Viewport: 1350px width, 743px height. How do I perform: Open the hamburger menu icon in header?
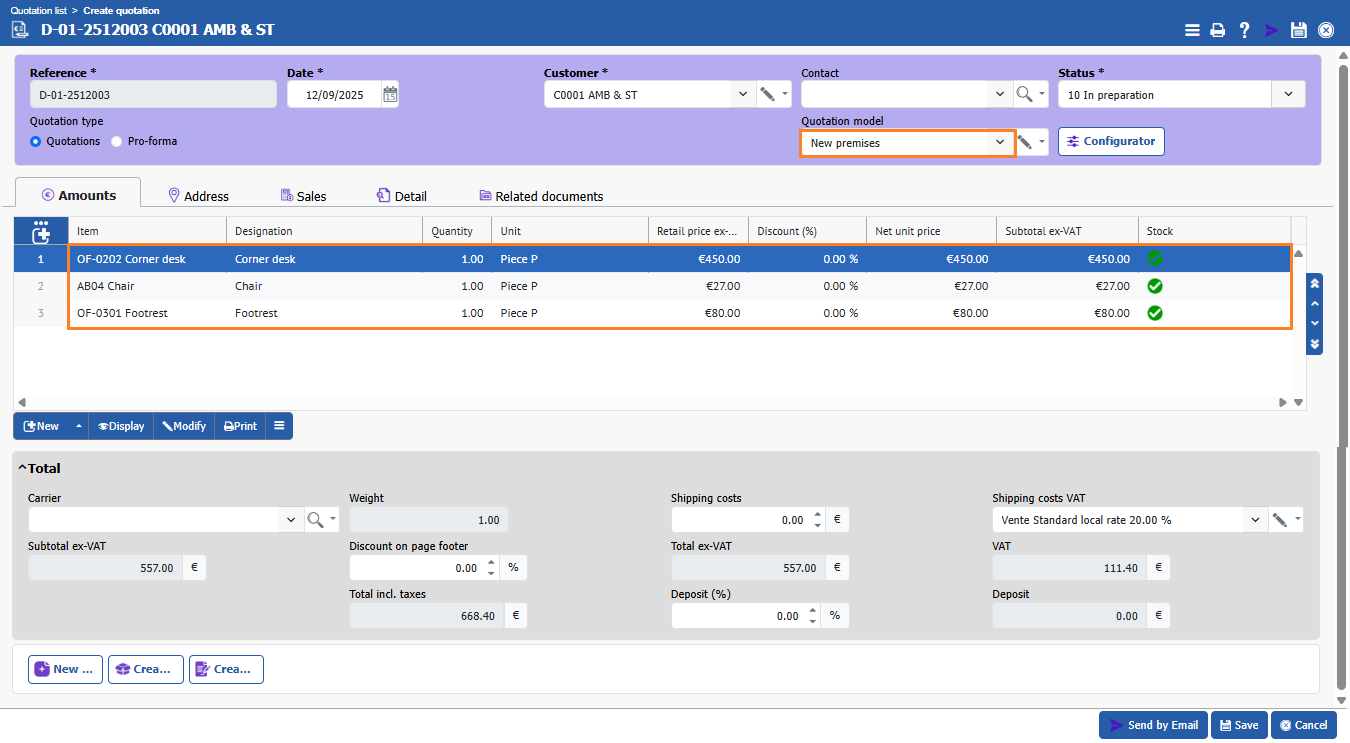pyautogui.click(x=1192, y=30)
